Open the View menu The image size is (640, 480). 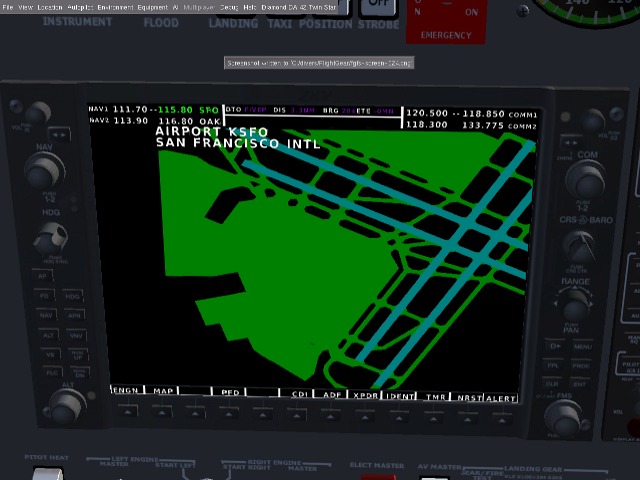[26, 7]
